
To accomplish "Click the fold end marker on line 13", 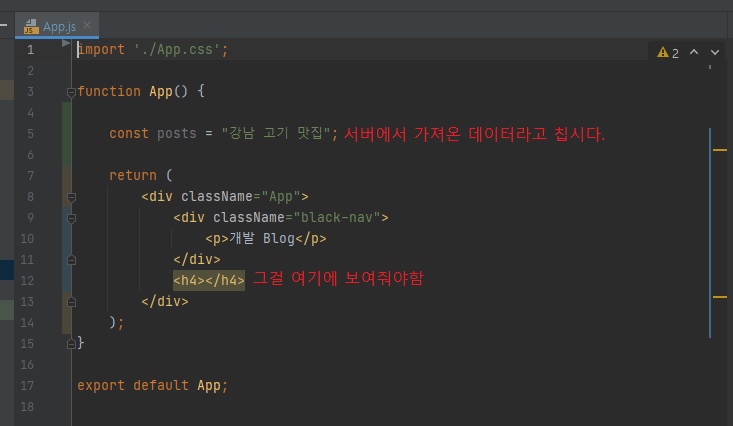I will pos(71,302).
